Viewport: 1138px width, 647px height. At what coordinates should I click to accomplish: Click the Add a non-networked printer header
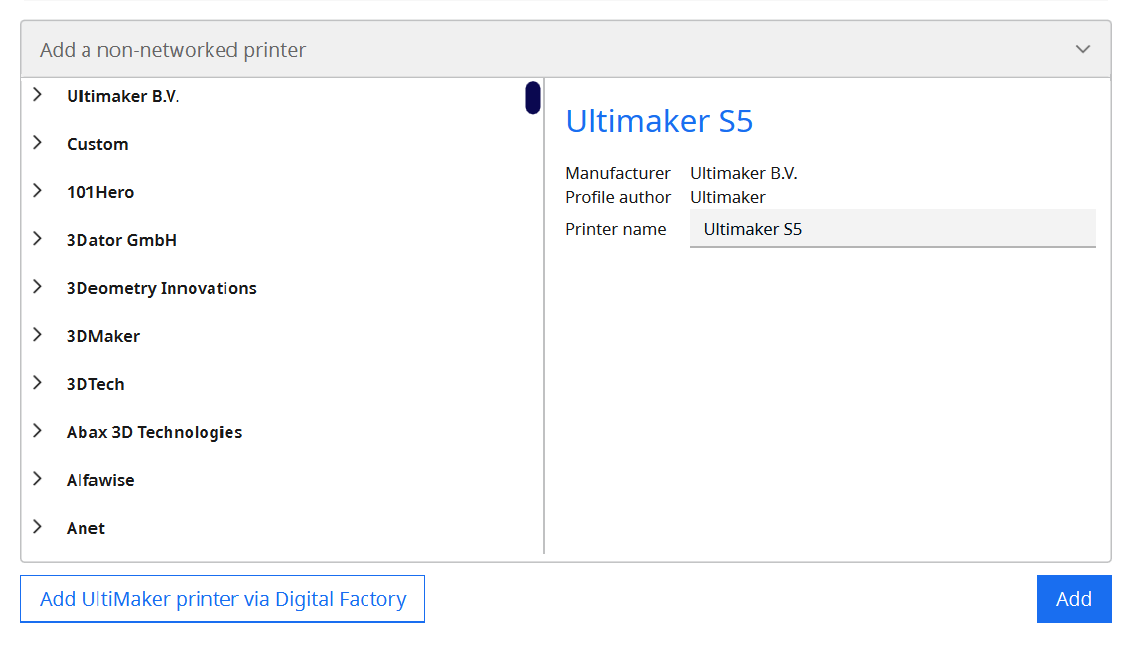click(565, 49)
